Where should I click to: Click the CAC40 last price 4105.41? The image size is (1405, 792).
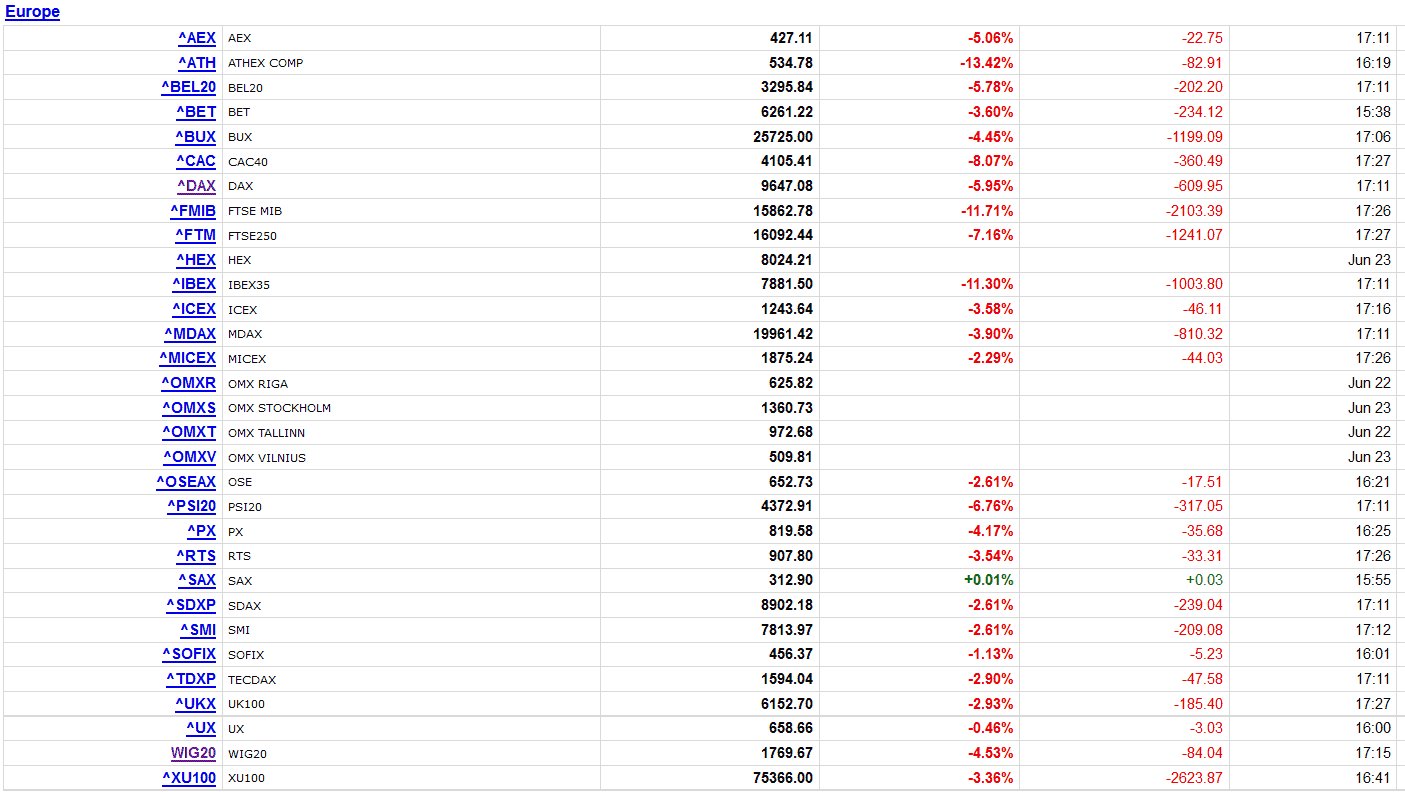pyautogui.click(x=784, y=161)
